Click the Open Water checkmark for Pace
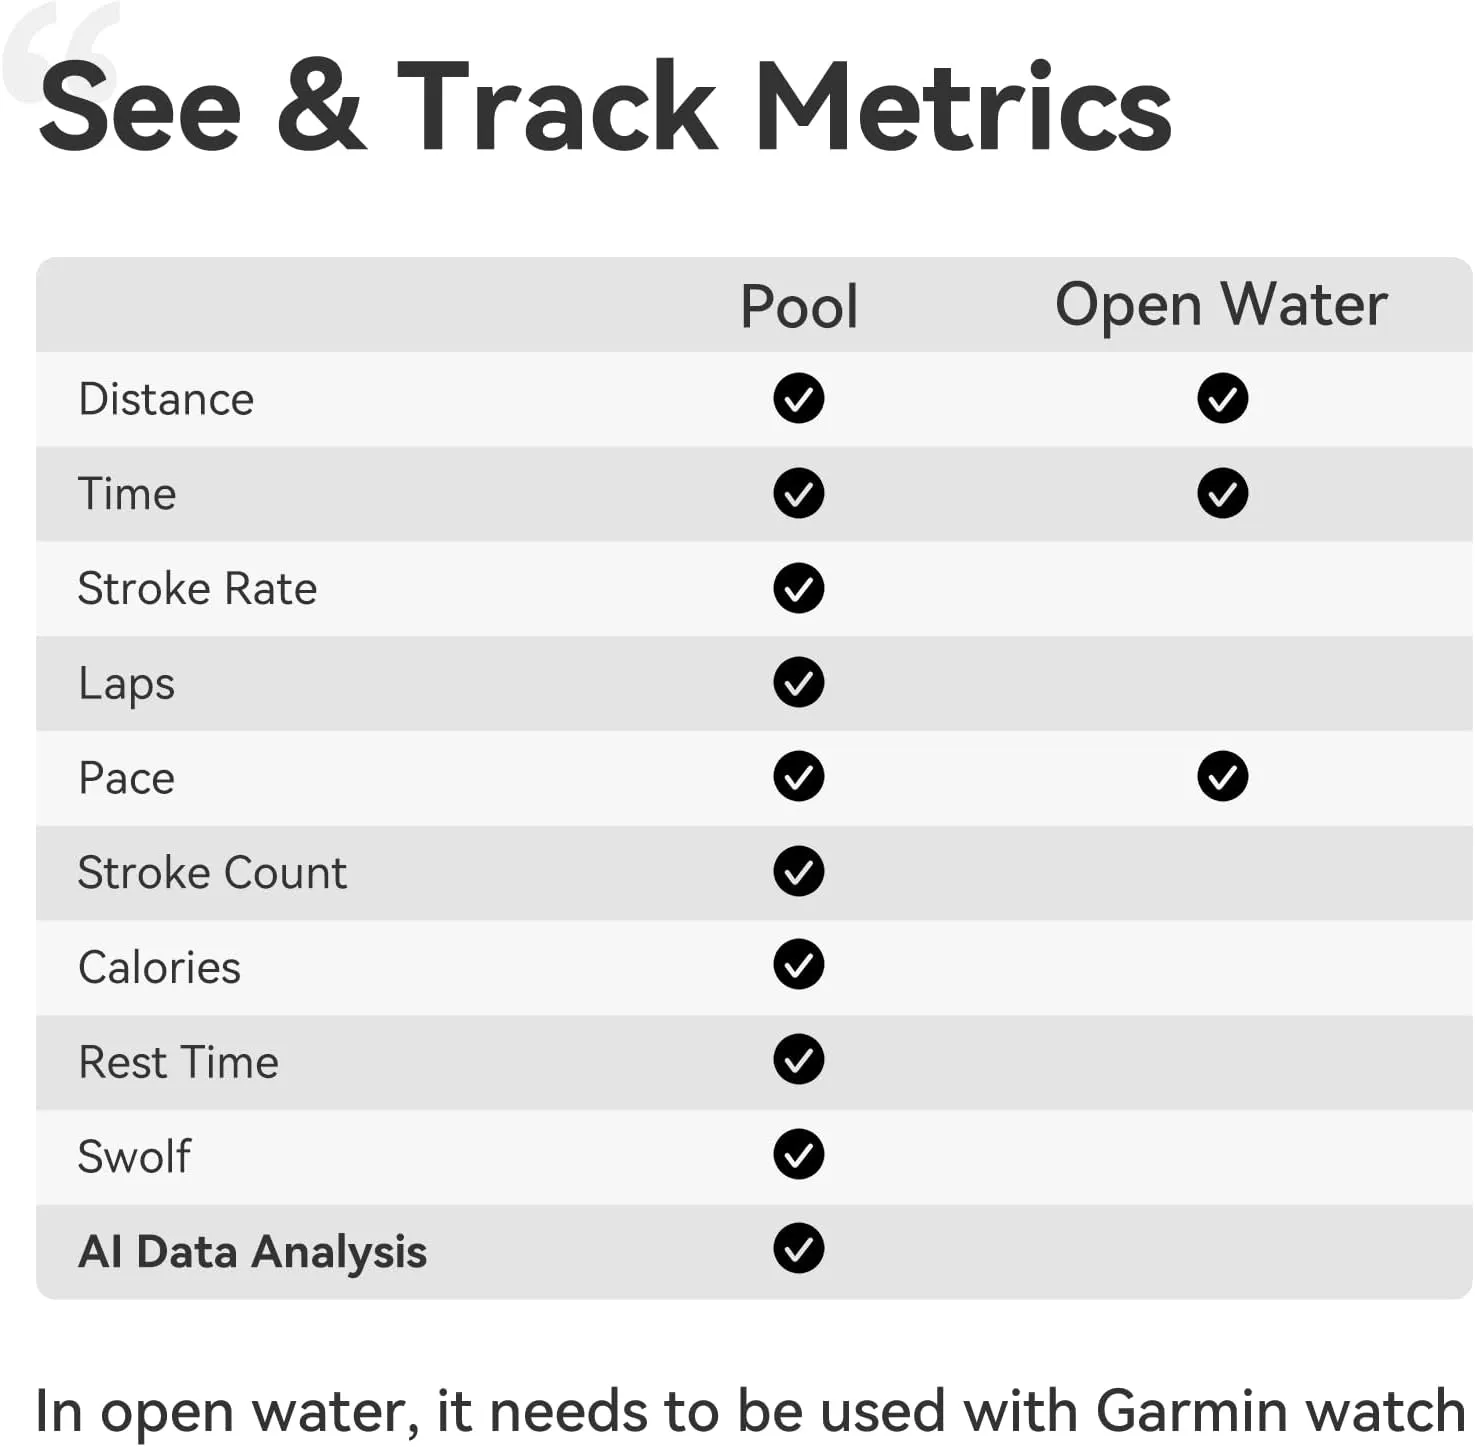Screen dimensions: 1475x1447 [x=1222, y=777]
